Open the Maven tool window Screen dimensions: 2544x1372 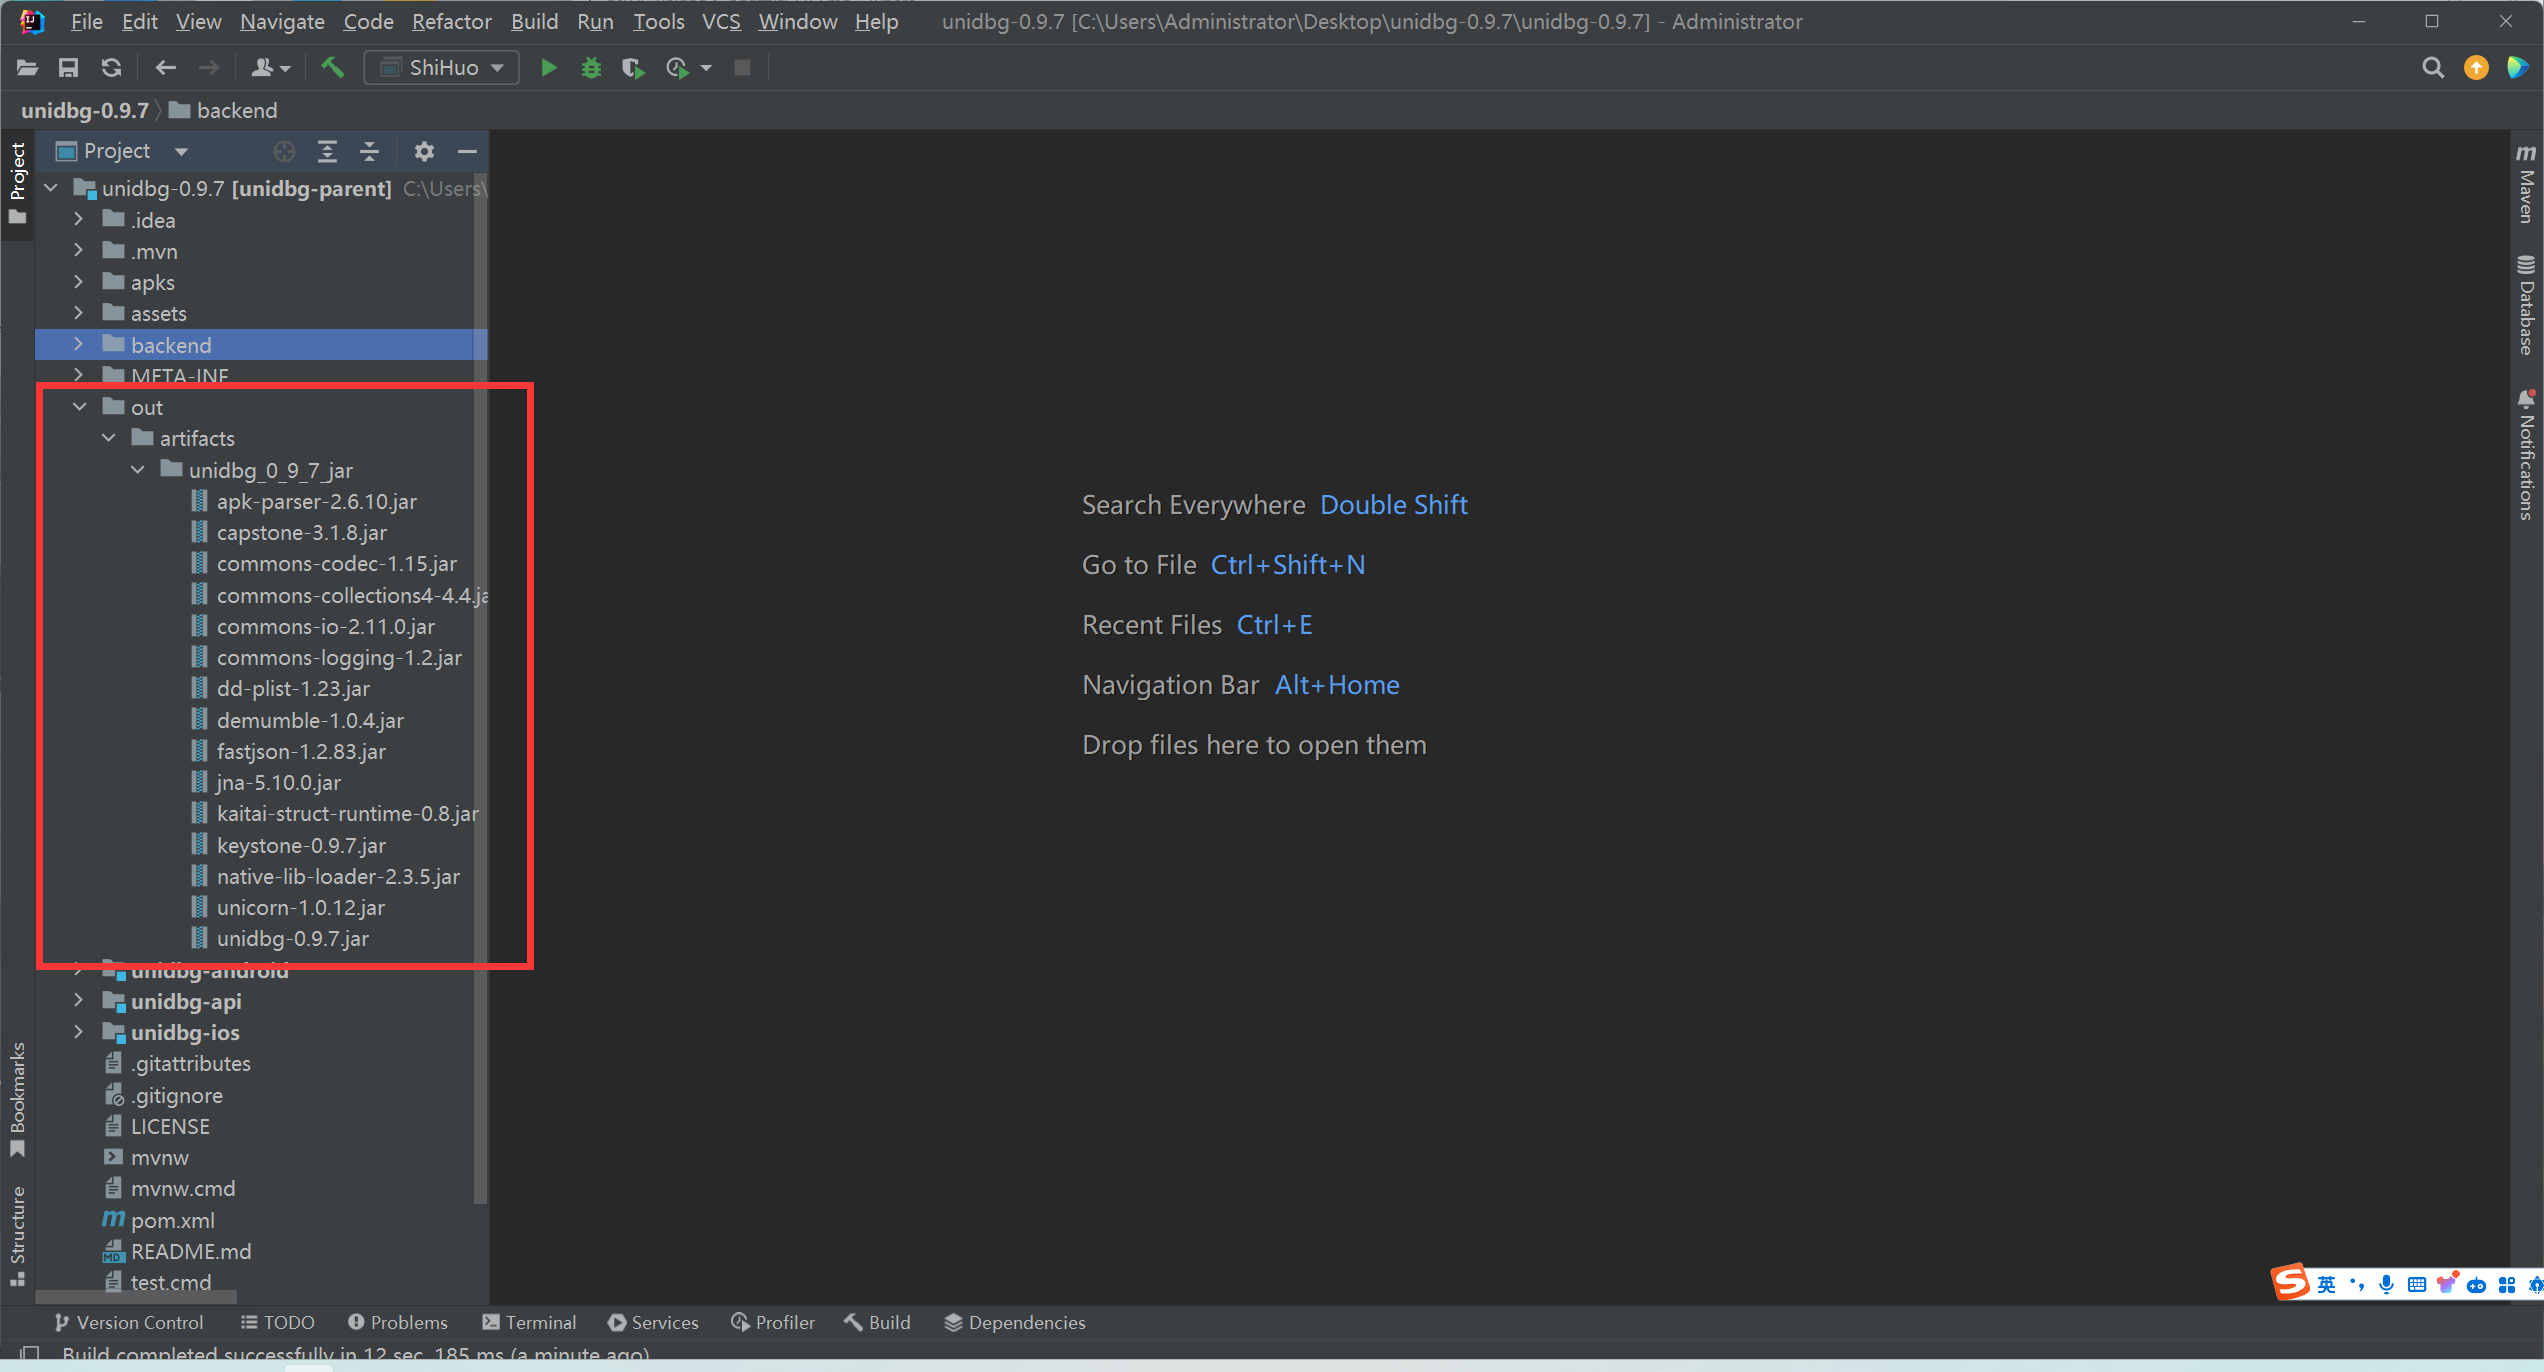coord(2527,184)
